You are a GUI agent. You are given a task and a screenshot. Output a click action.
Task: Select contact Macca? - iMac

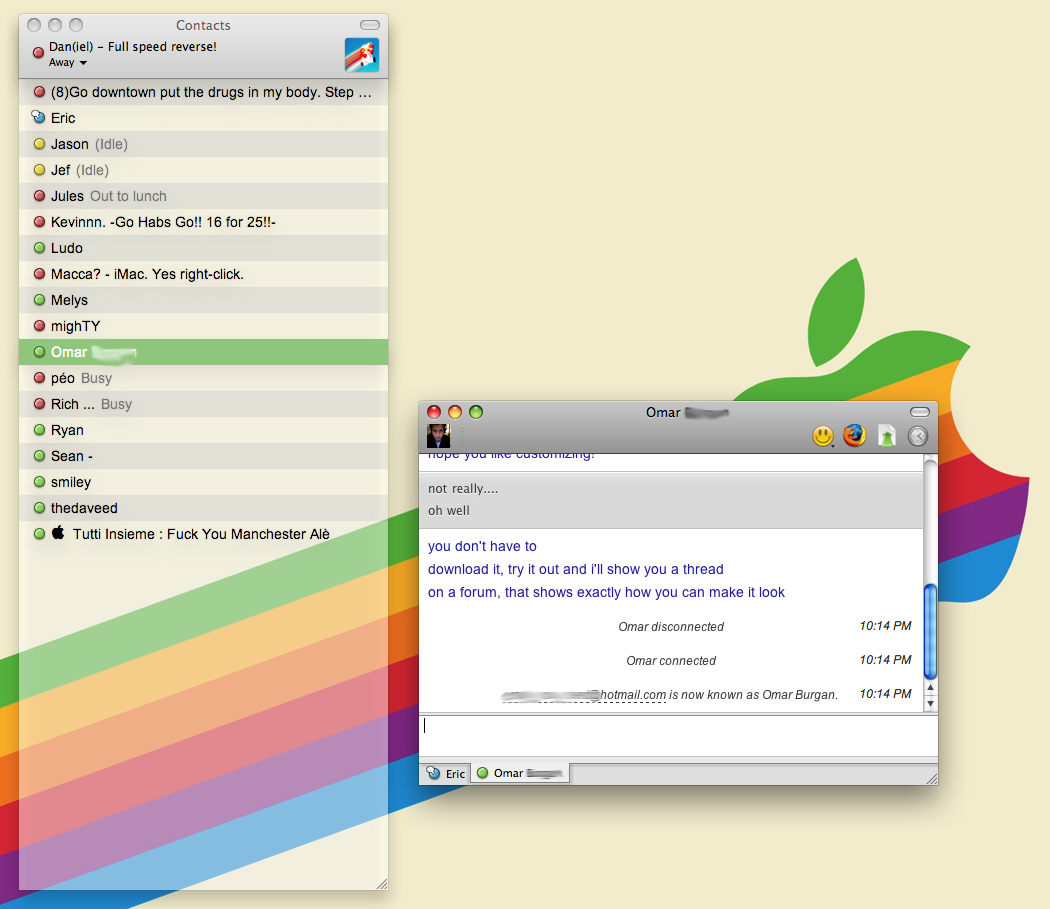coord(204,274)
